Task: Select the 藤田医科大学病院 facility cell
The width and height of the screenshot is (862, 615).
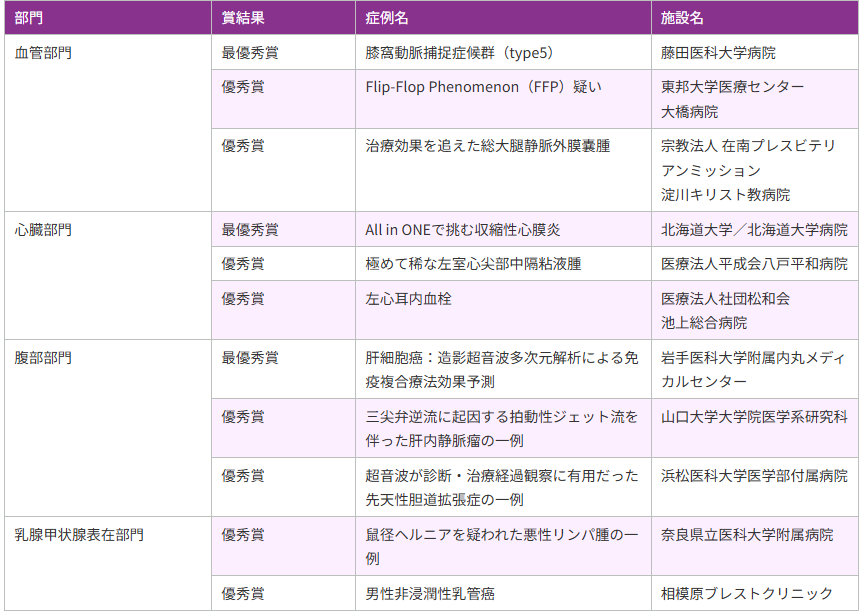Action: click(718, 53)
